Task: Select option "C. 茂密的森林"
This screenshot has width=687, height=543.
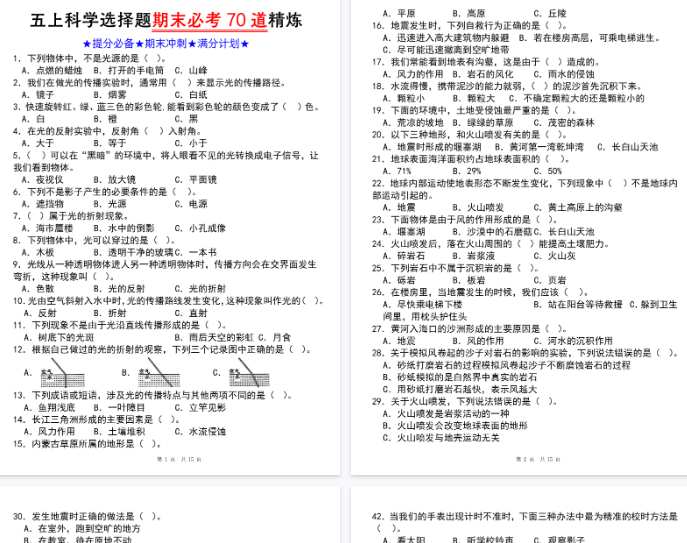Action: point(563,123)
